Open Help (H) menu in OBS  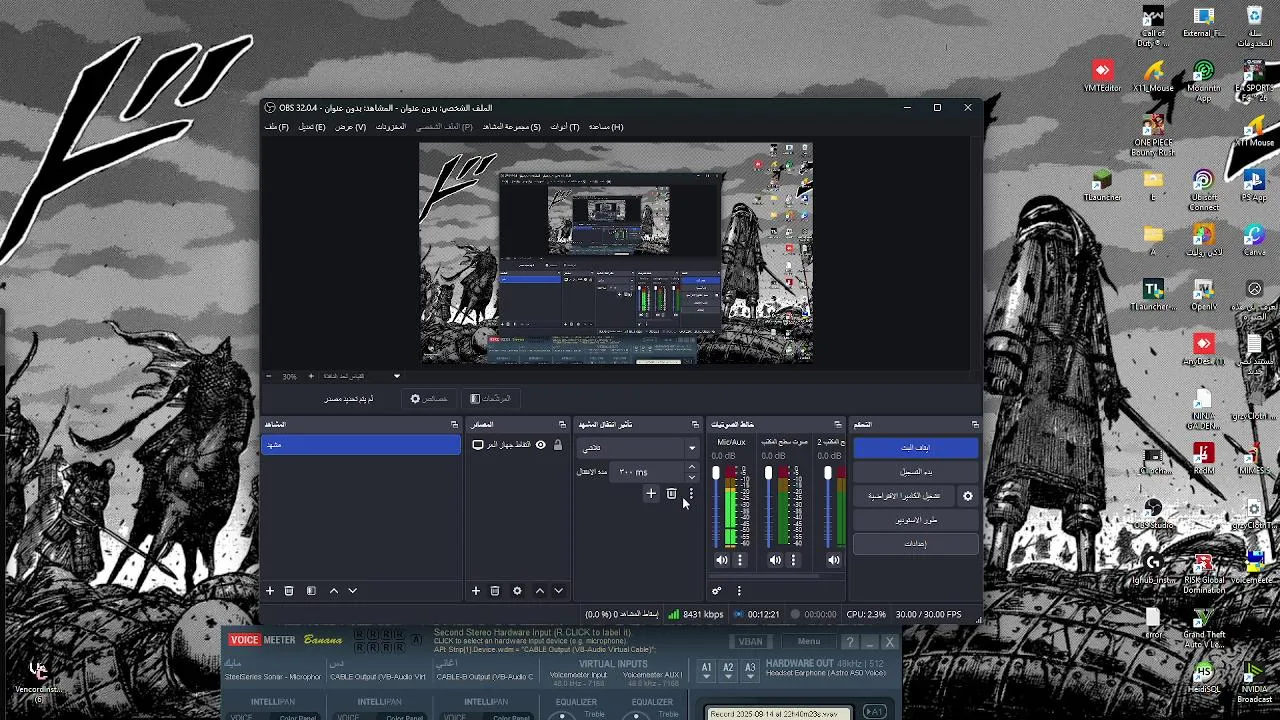coord(606,127)
